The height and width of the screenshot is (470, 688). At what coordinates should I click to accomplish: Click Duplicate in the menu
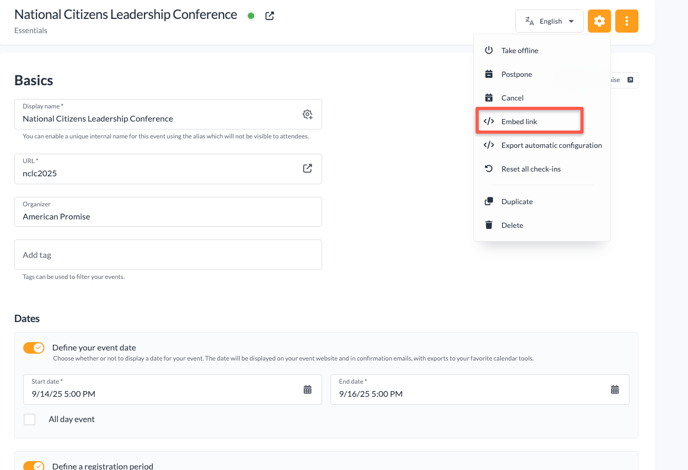[542, 201]
